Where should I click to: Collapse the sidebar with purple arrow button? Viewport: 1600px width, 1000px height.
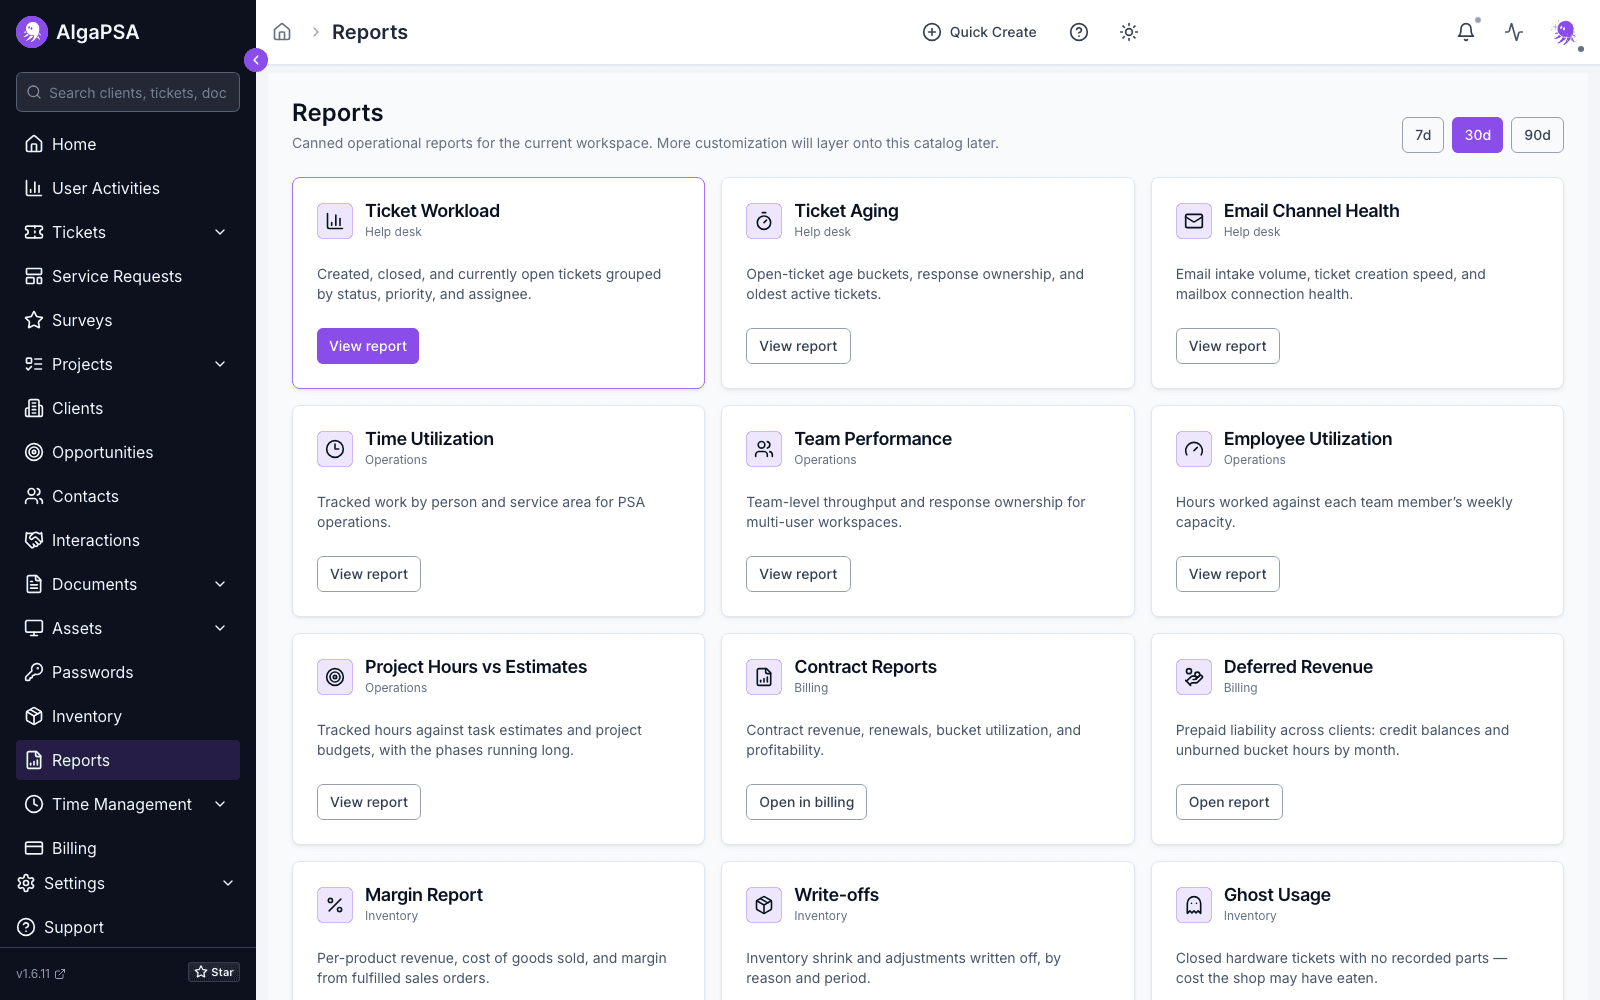pos(256,60)
